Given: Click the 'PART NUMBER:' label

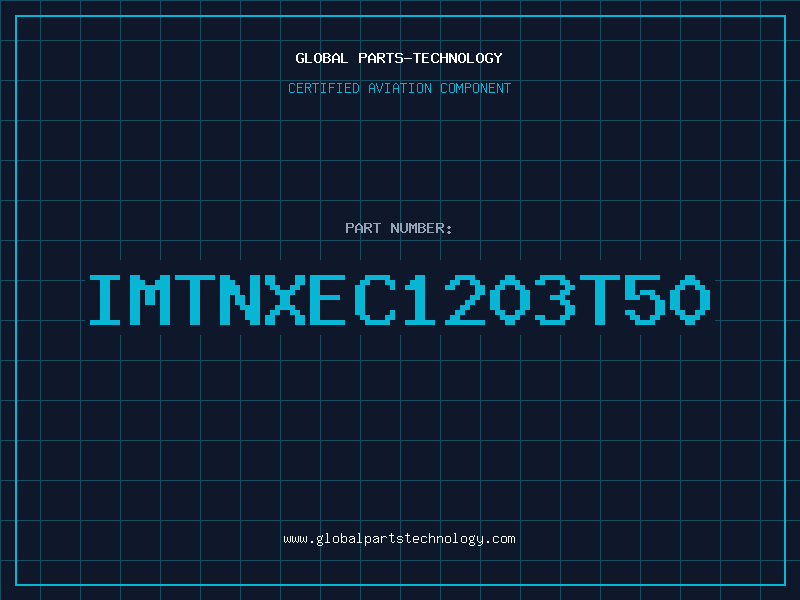Looking at the screenshot, I should point(399,228).
